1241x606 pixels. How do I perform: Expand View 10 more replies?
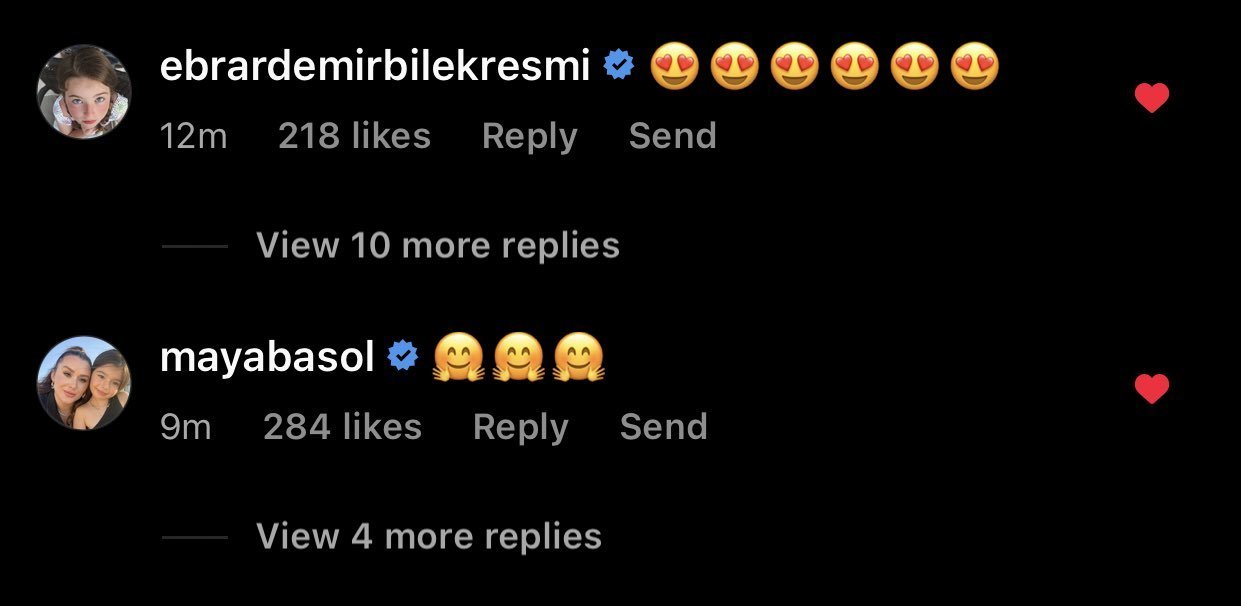point(437,246)
